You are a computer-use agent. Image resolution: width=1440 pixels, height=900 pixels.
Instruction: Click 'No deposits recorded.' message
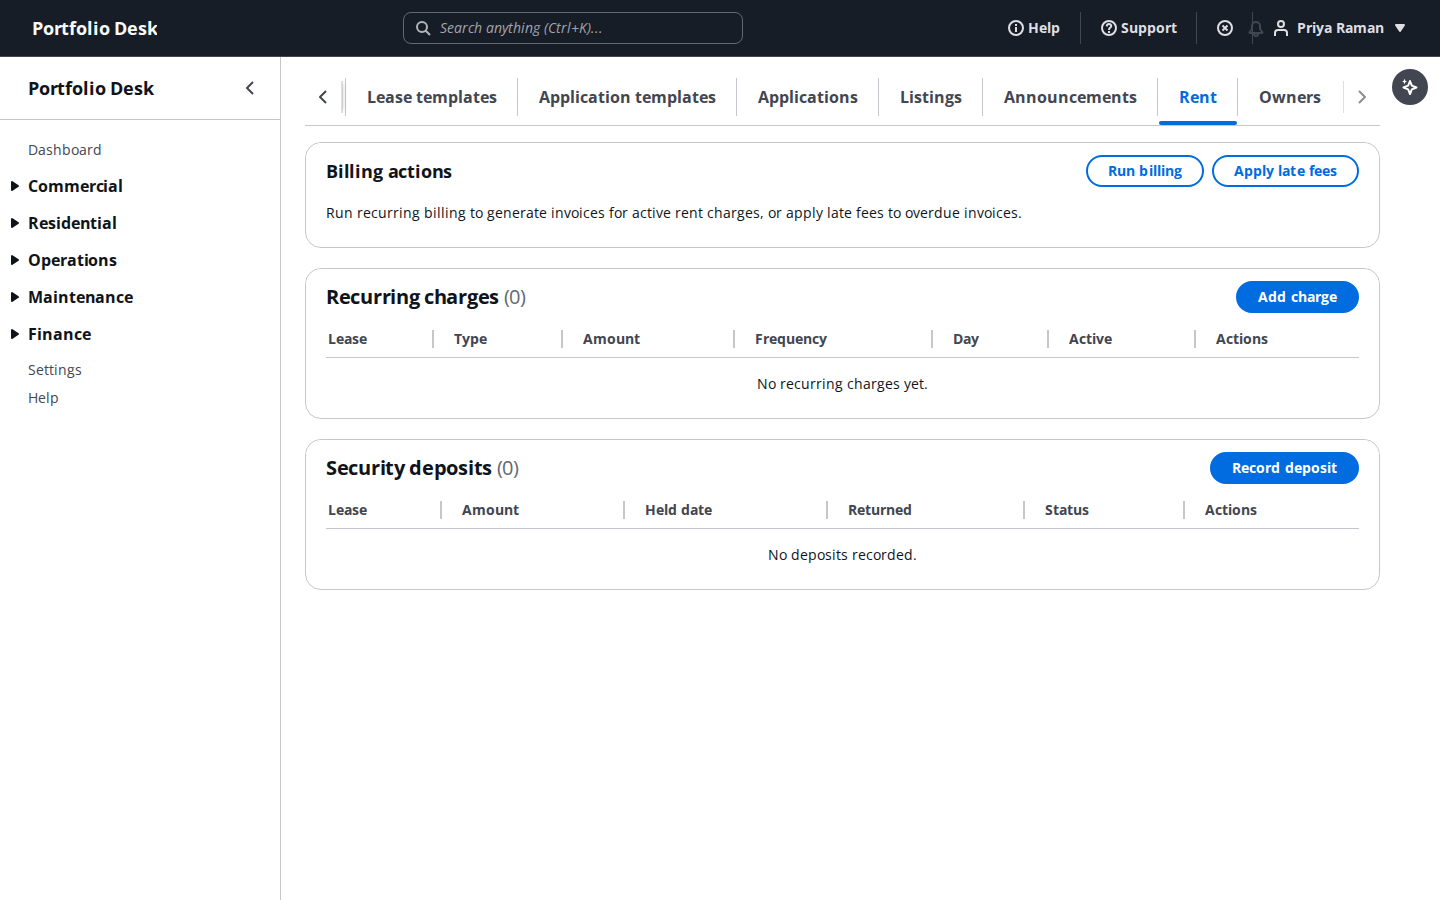click(x=842, y=555)
